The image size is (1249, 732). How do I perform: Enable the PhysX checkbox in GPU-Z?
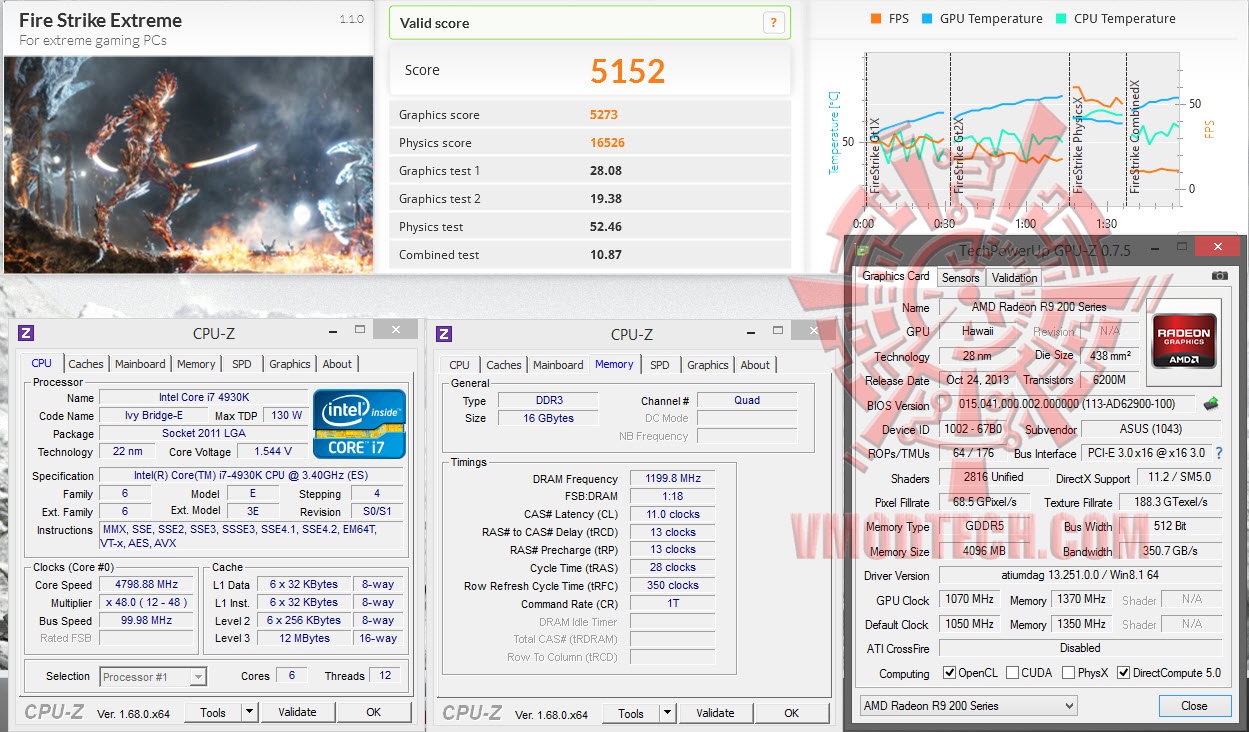[x=1068, y=673]
